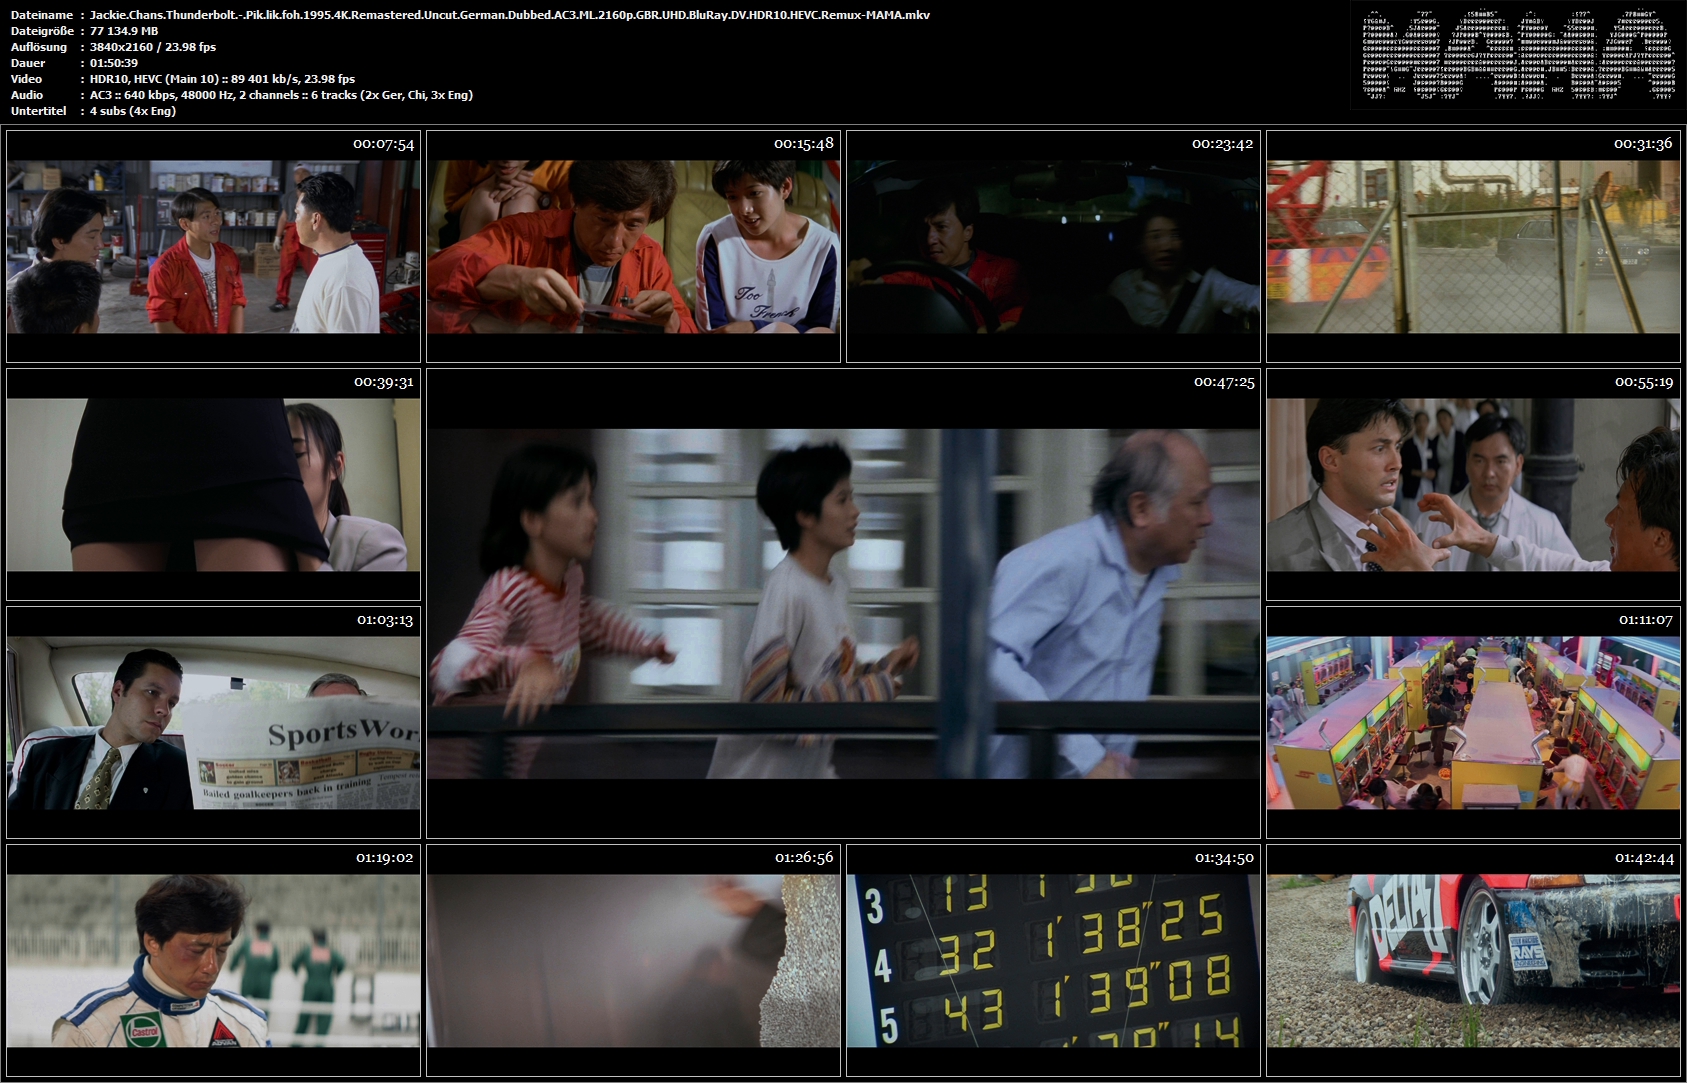Viewport: 1687px width, 1083px height.
Task: Click the subtitle value 4 subs (4x Eng)
Action: click(x=133, y=111)
